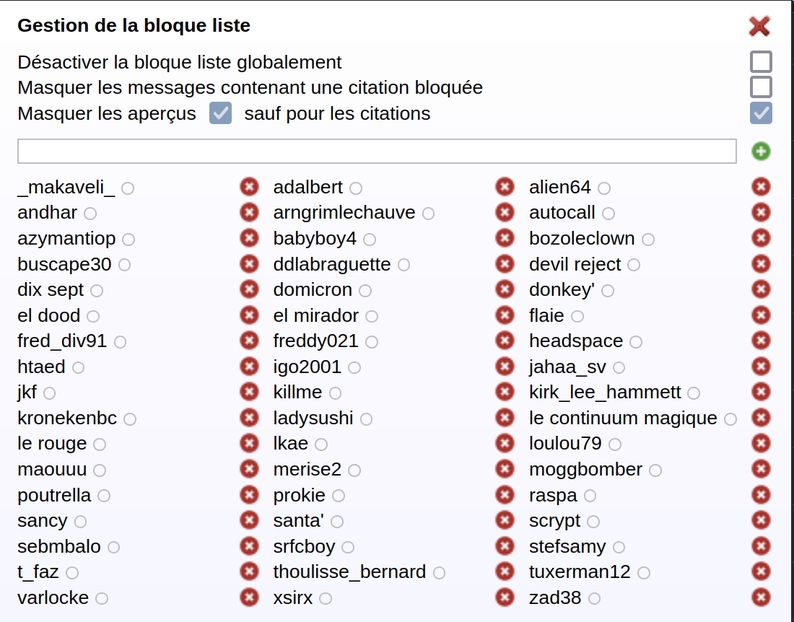
Task: Focus the username text input field
Action: pos(377,151)
